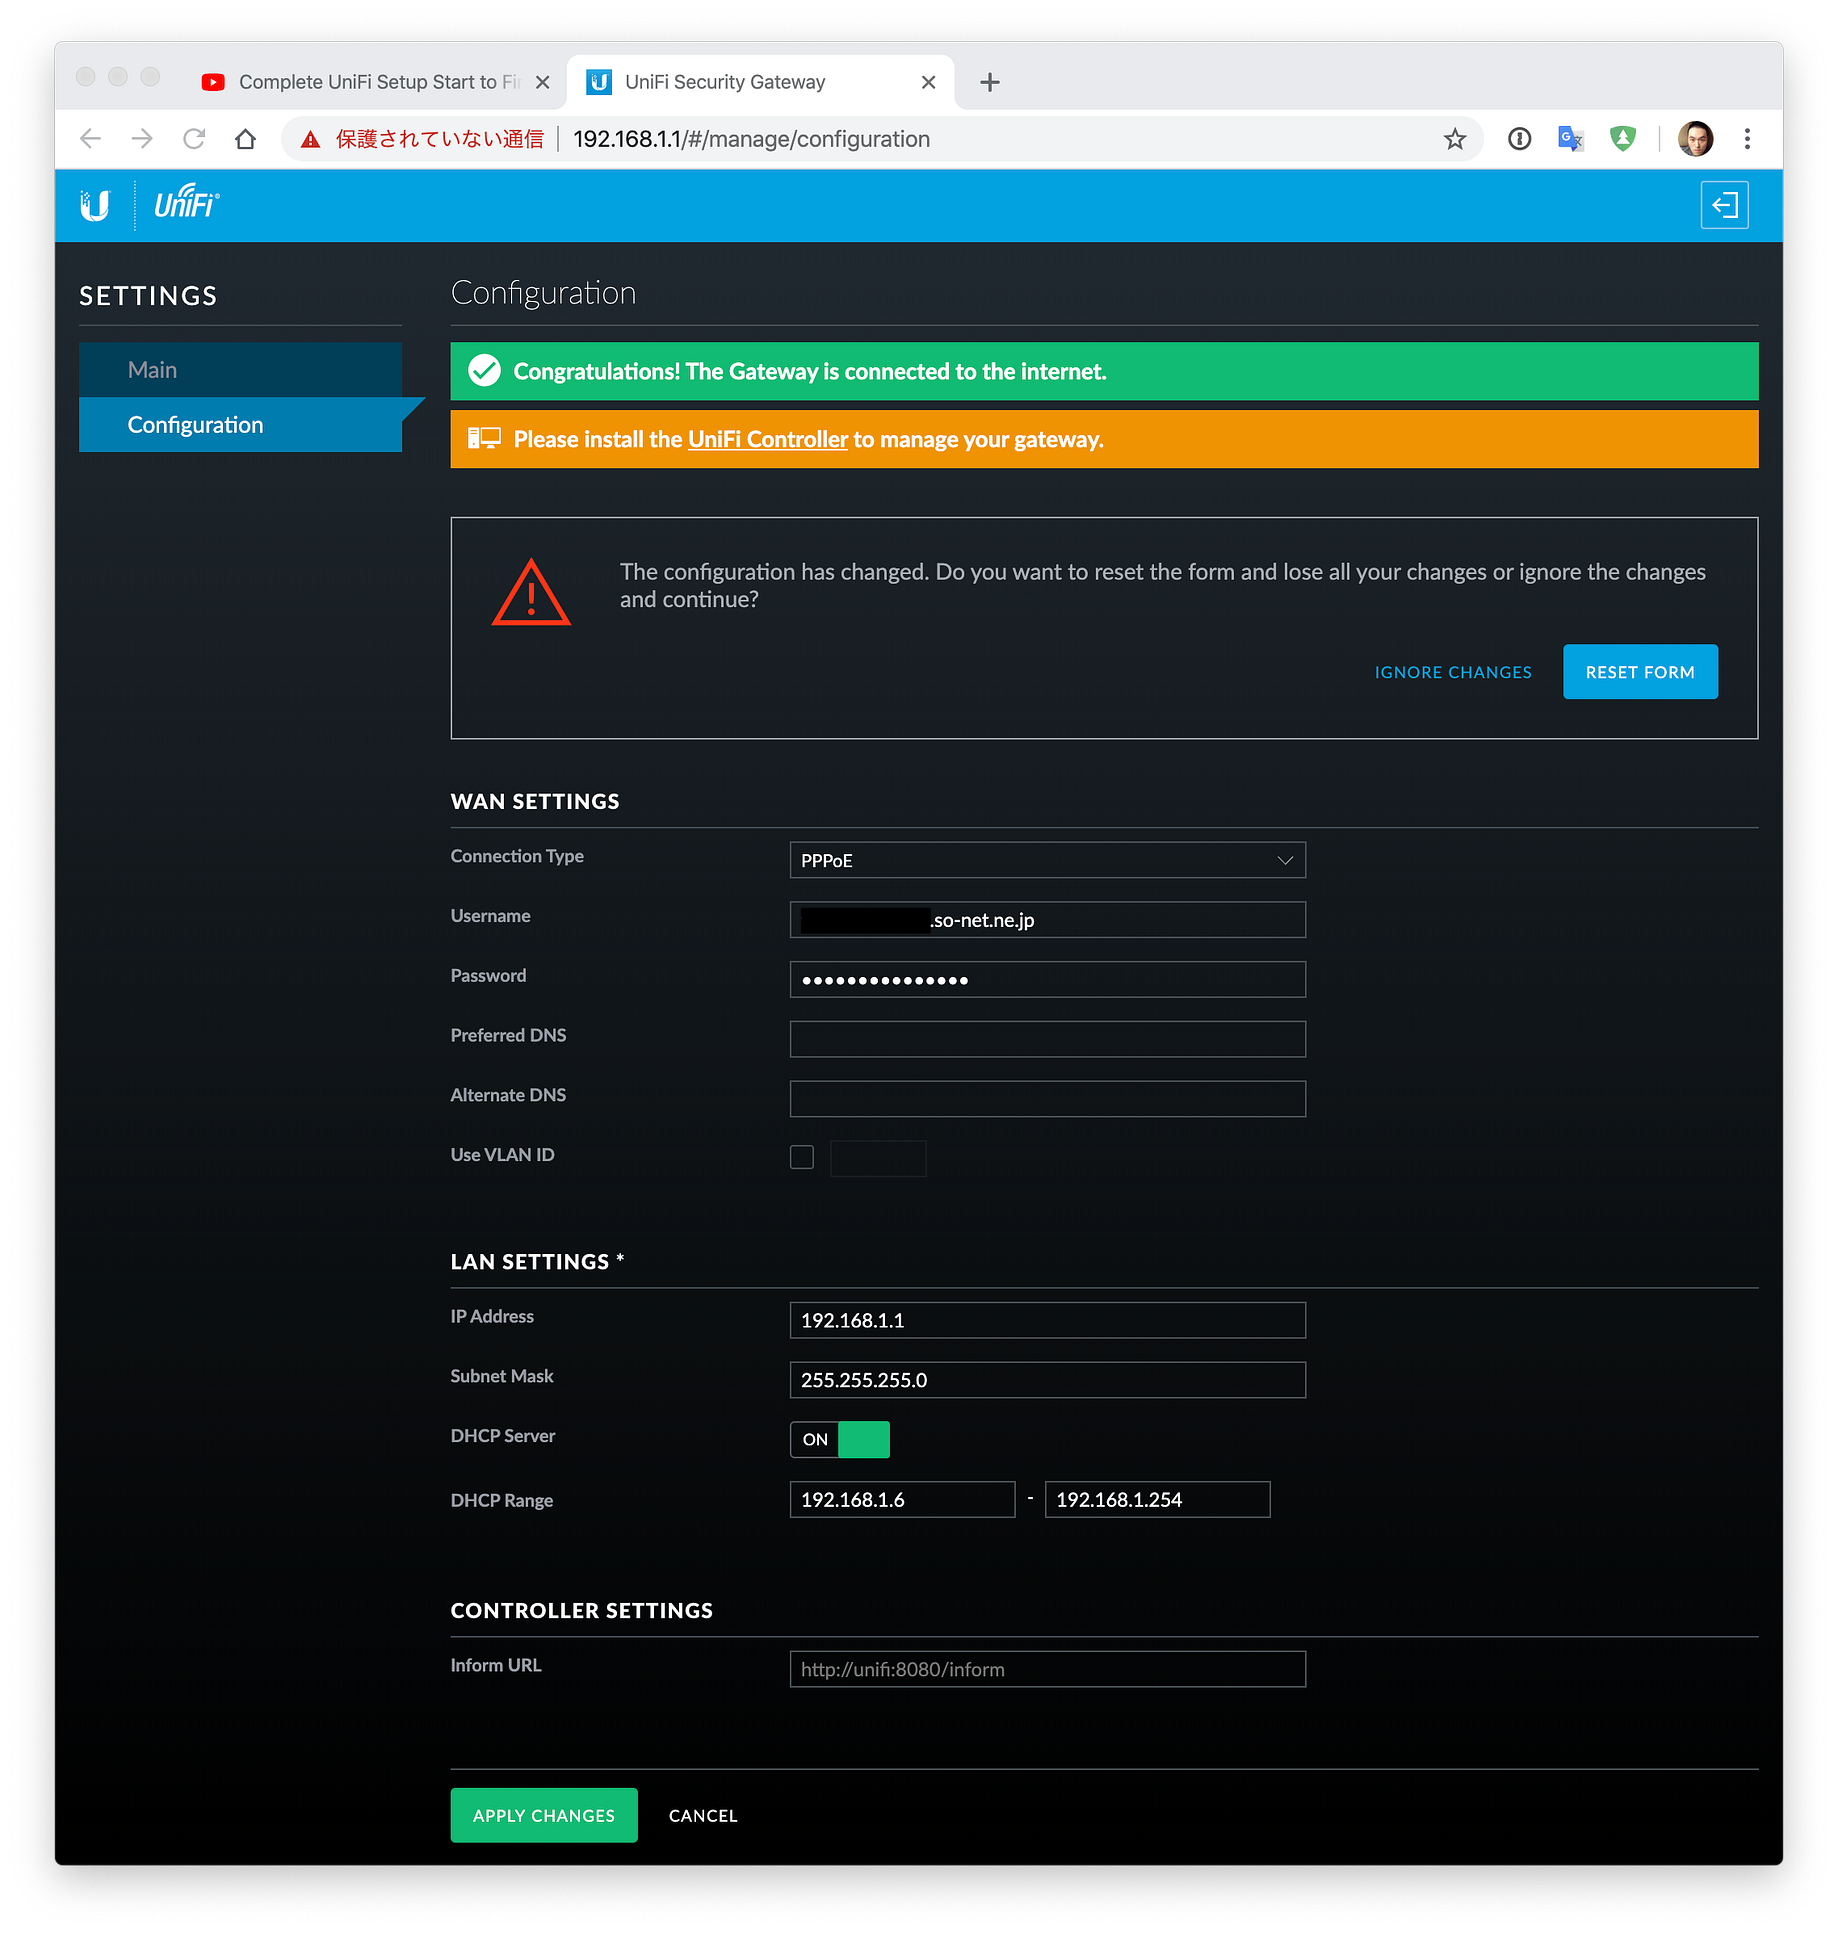Screen dimensions: 1838x1933
Task: Click the controller device icon in orange banner
Action: (484, 438)
